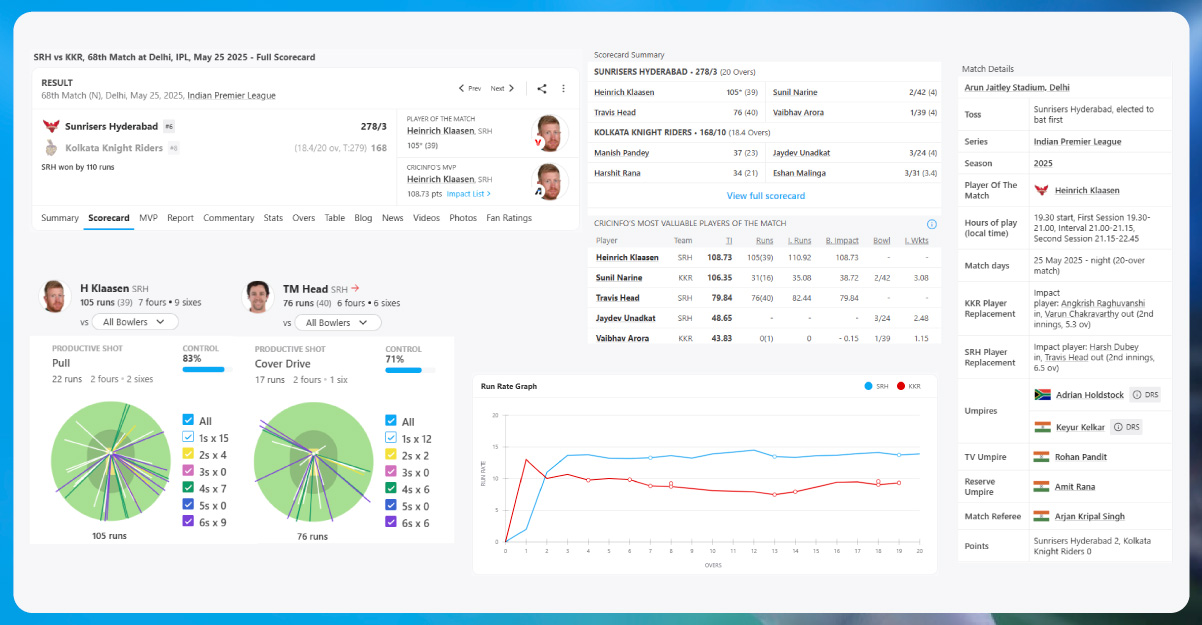Click the Sunrisers Hyderabad team logo
Screen dimensions: 1202x625
point(51,126)
